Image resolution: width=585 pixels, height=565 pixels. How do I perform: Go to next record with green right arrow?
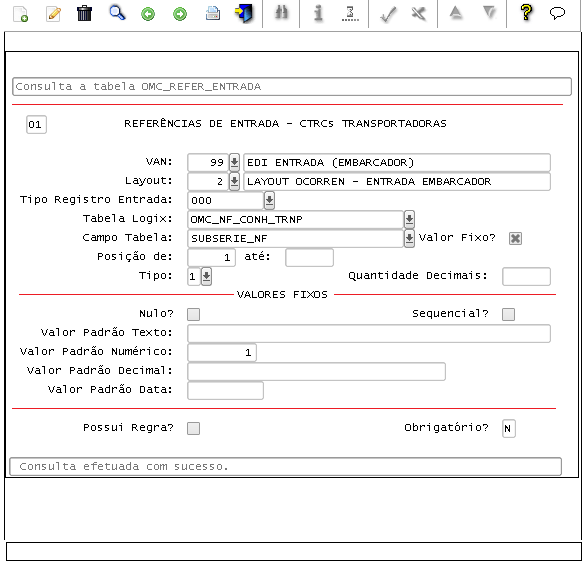180,15
